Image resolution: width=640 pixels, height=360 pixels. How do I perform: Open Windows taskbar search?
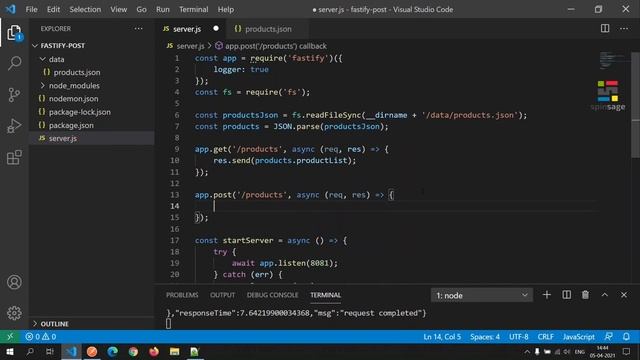30,351
